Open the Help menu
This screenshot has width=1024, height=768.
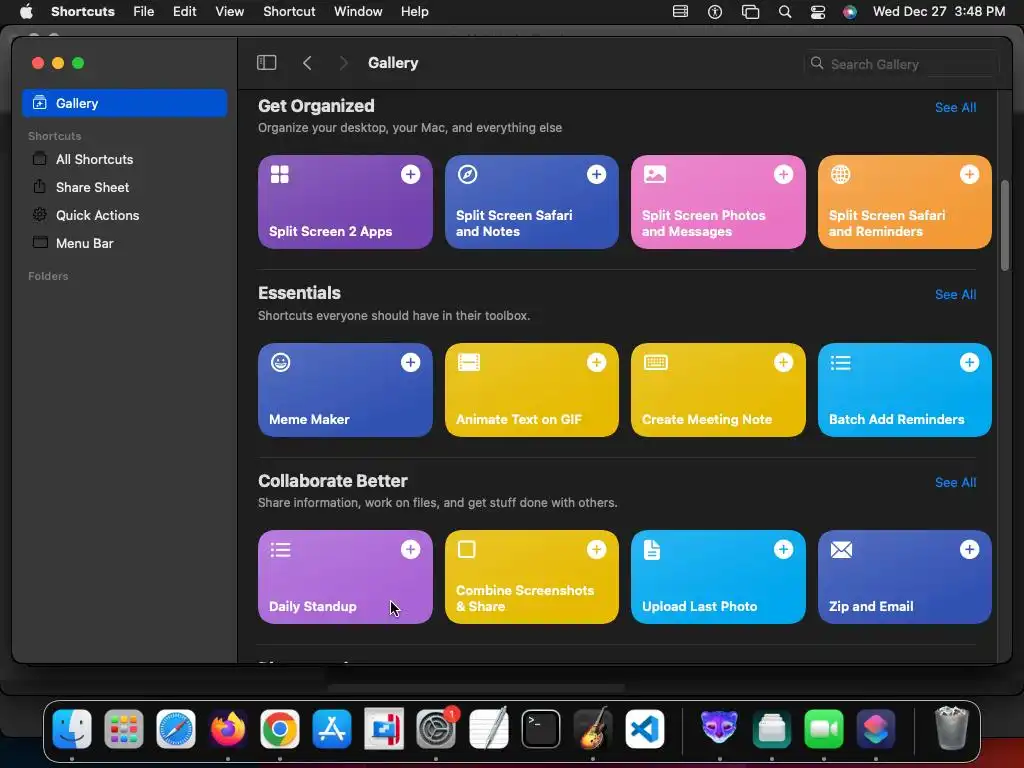[415, 11]
